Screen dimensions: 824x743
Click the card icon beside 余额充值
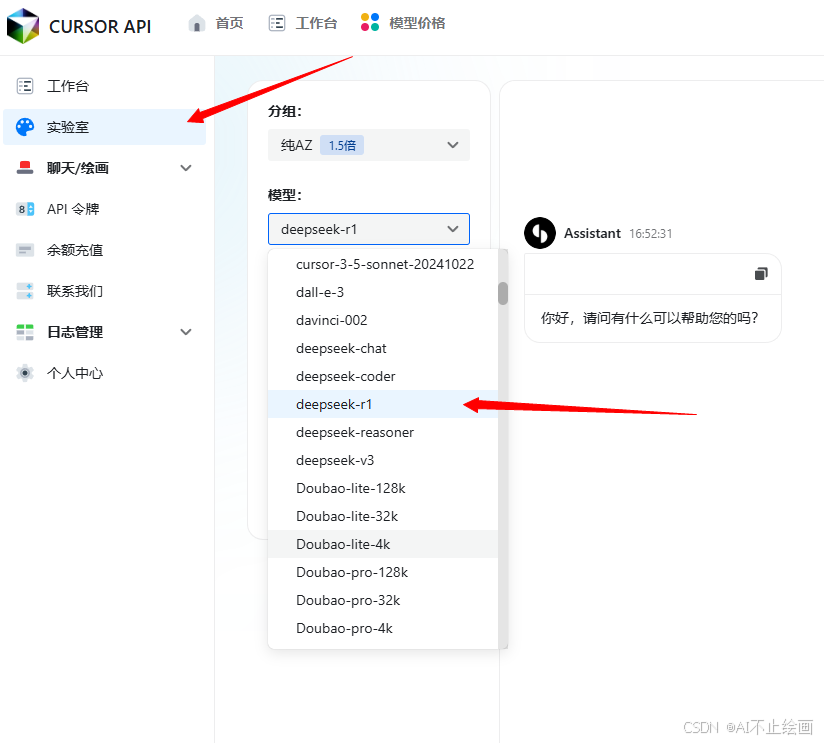[x=25, y=250]
